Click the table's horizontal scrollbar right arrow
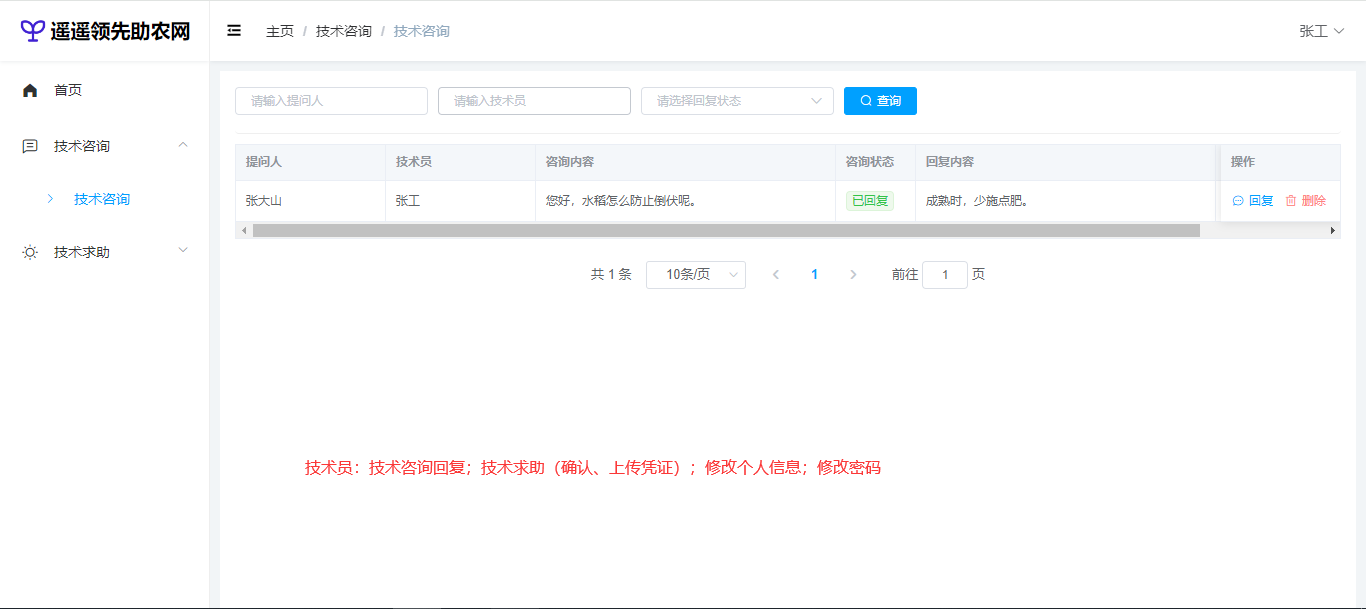 pos(1332,230)
